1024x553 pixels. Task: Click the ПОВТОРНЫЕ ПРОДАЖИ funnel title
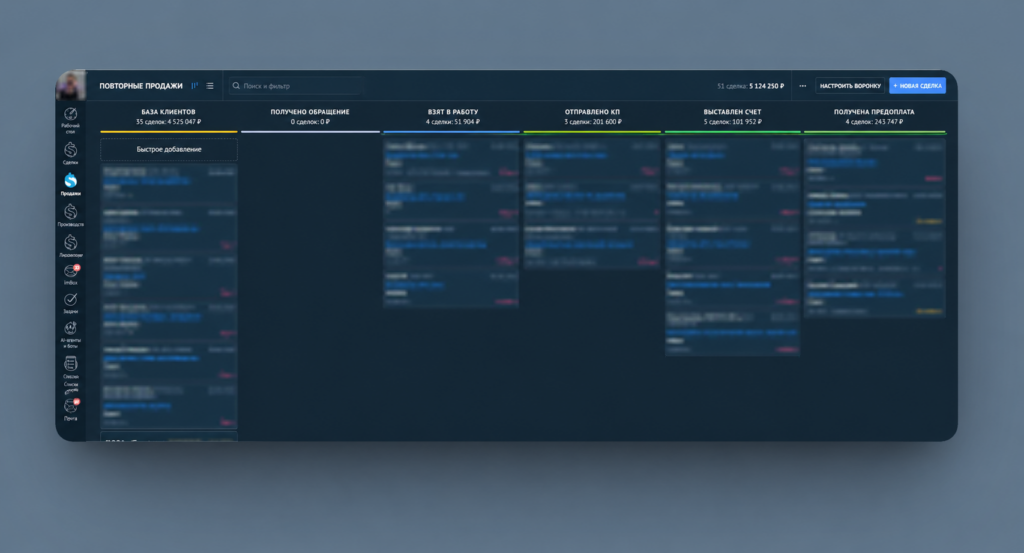pyautogui.click(x=141, y=86)
